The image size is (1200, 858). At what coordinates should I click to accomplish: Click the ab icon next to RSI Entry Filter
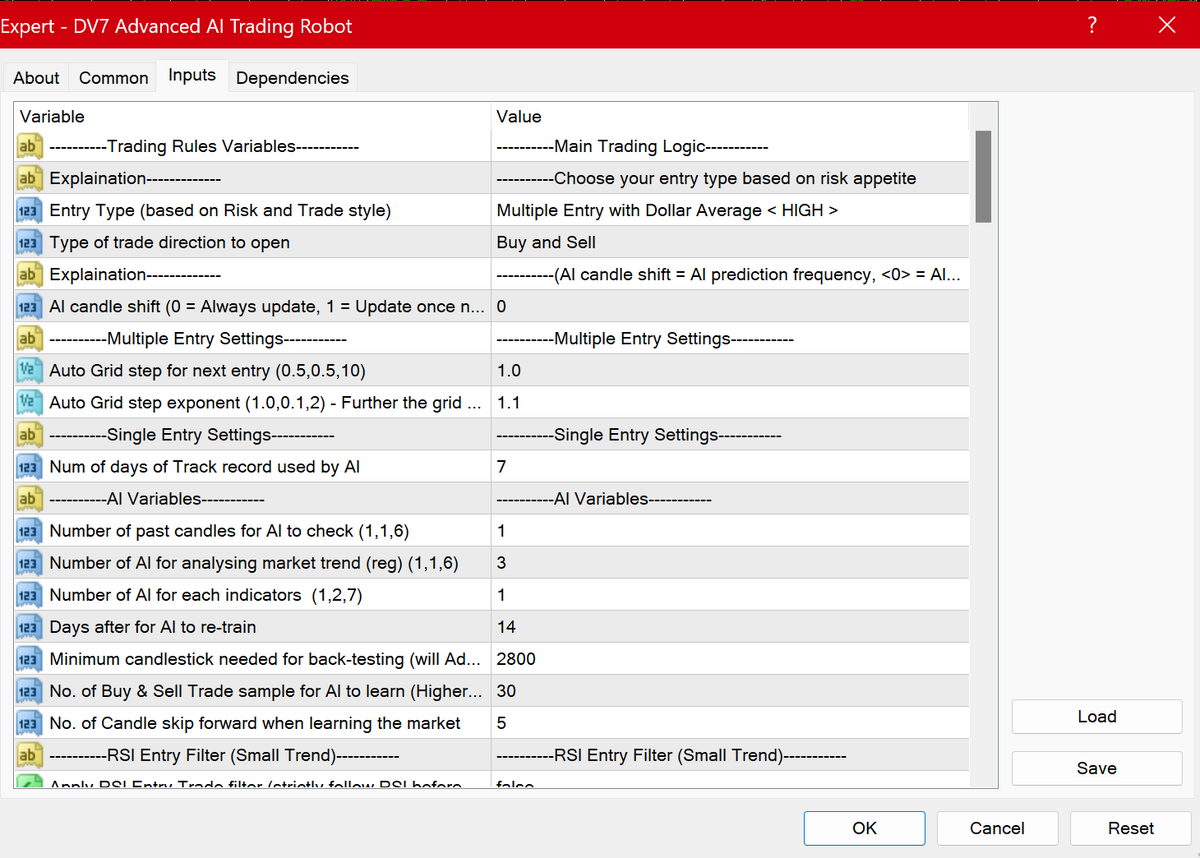(28, 755)
